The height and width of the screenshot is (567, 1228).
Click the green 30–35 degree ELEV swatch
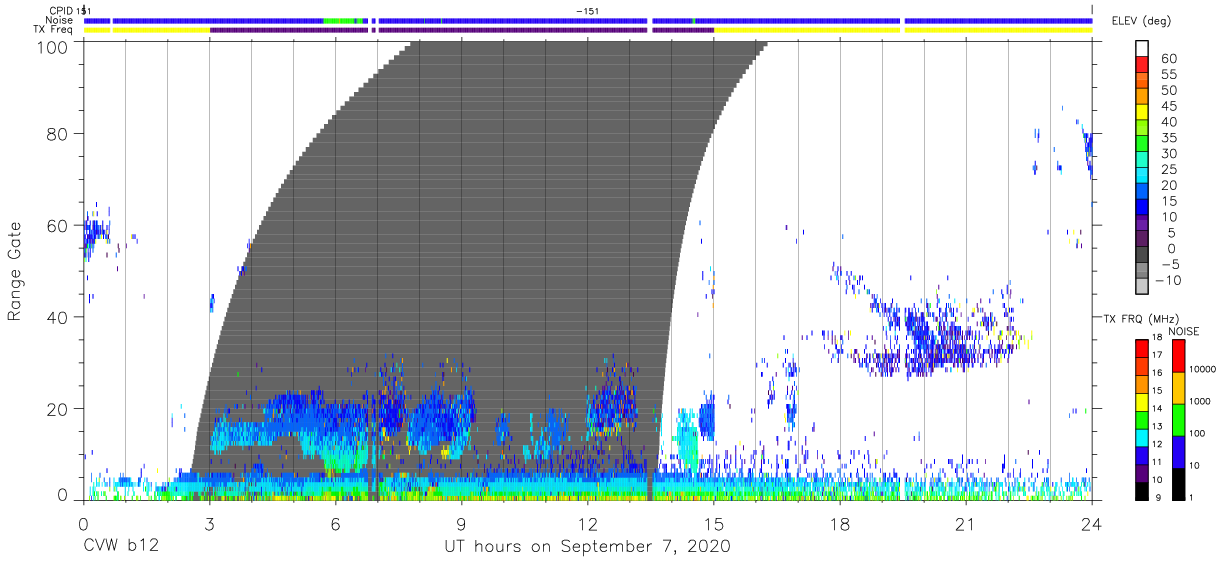point(1142,145)
